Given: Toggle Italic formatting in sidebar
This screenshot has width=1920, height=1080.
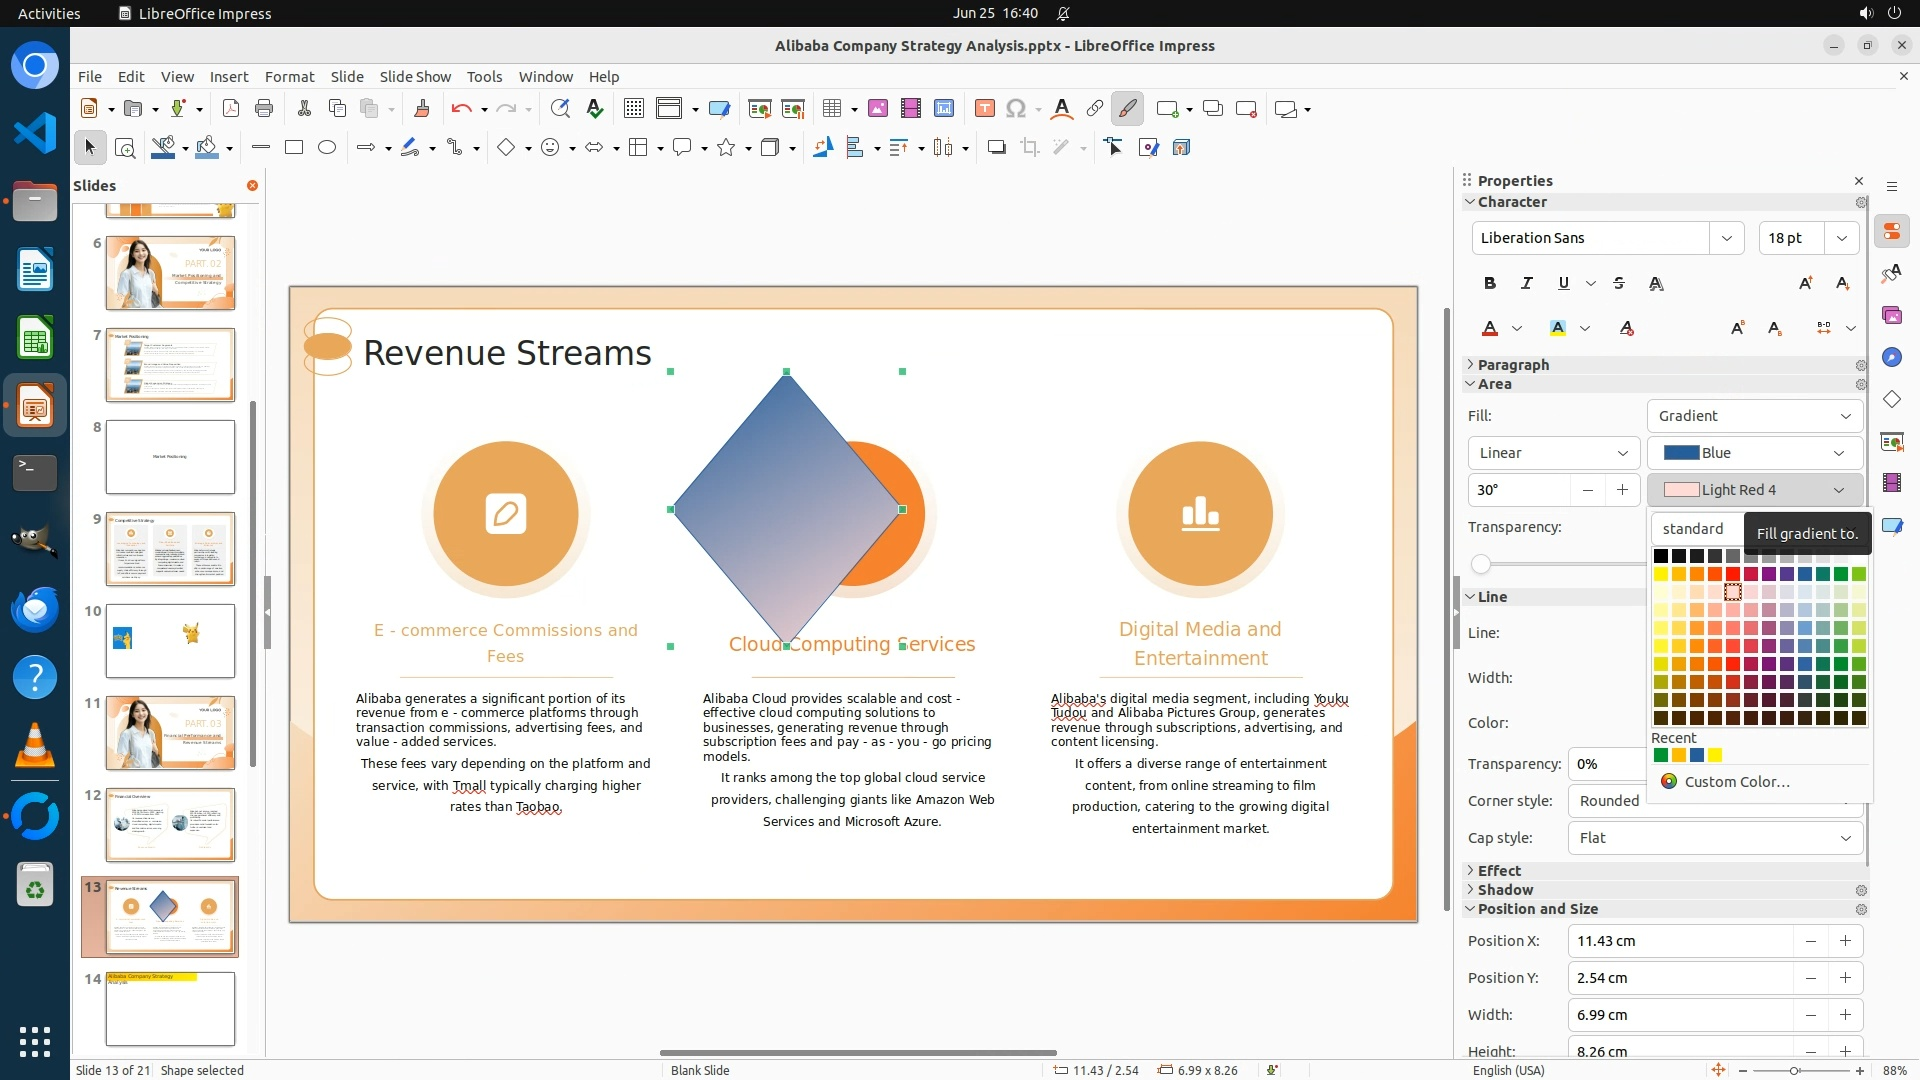Looking at the screenshot, I should click(x=1526, y=284).
